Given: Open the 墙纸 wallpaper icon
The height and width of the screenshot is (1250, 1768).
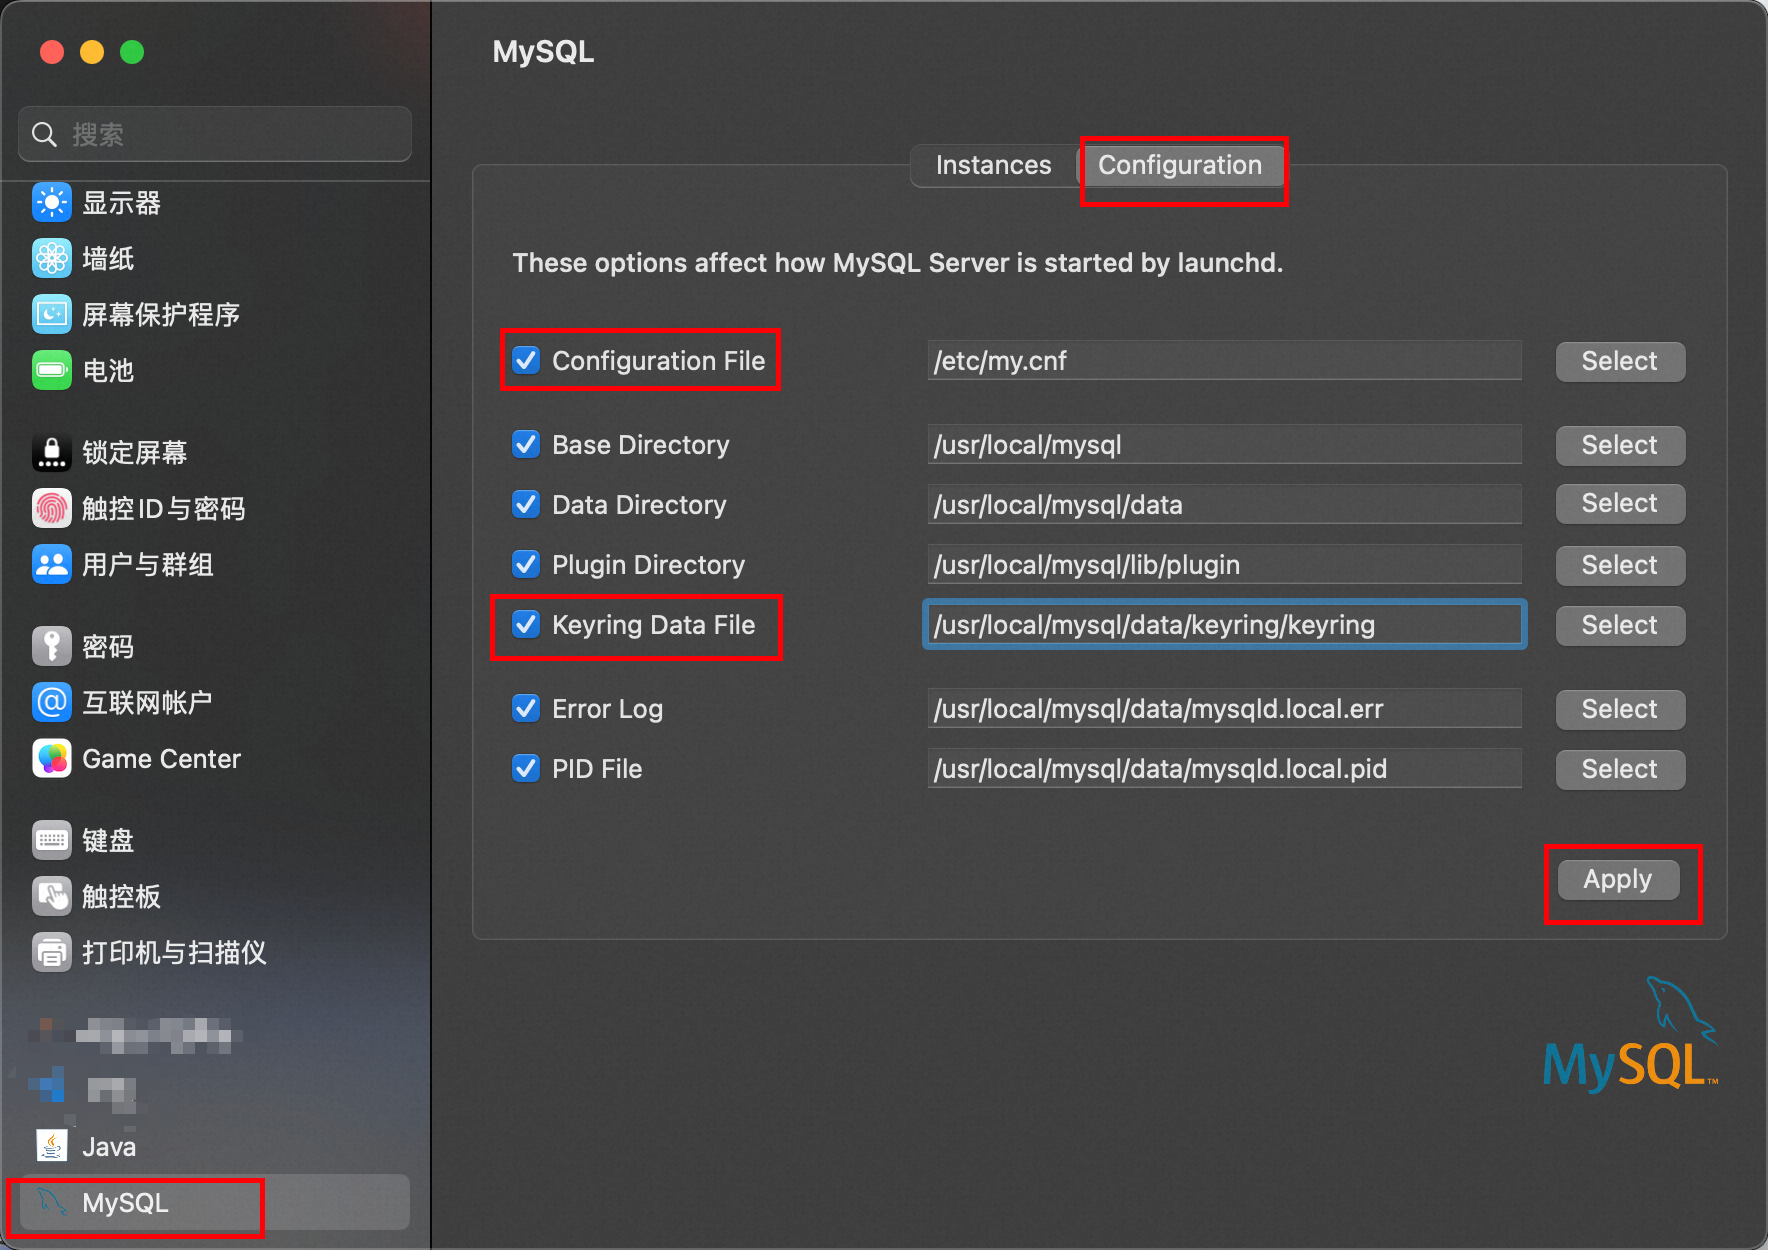Looking at the screenshot, I should tap(52, 259).
